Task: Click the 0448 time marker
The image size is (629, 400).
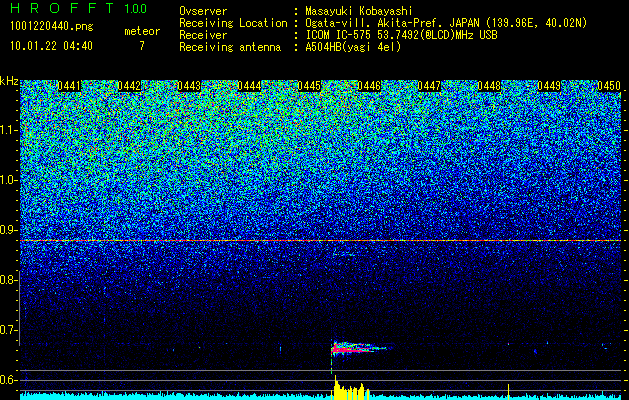Action: click(489, 86)
